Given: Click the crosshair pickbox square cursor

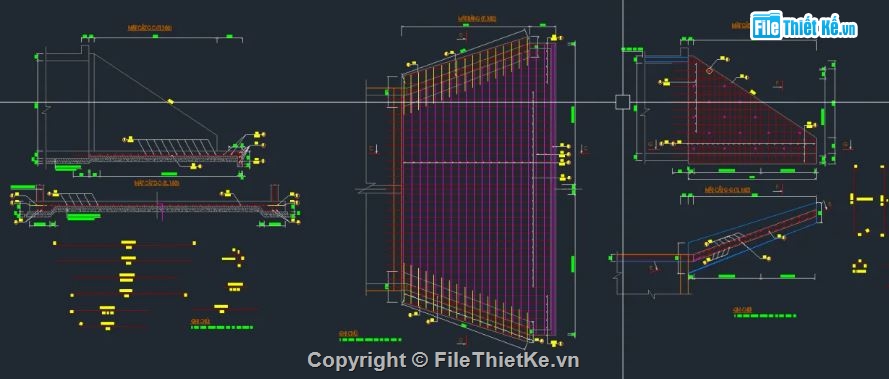Looking at the screenshot, I should tap(622, 102).
